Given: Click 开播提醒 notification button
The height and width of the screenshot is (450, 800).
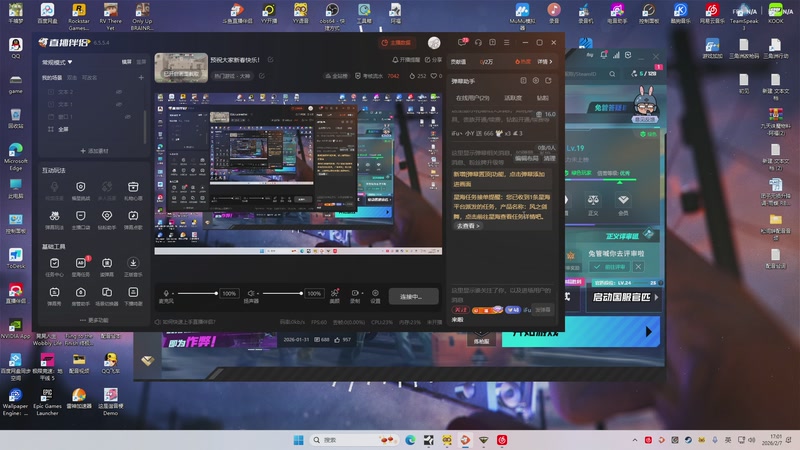Looking at the screenshot, I should [x=406, y=60].
